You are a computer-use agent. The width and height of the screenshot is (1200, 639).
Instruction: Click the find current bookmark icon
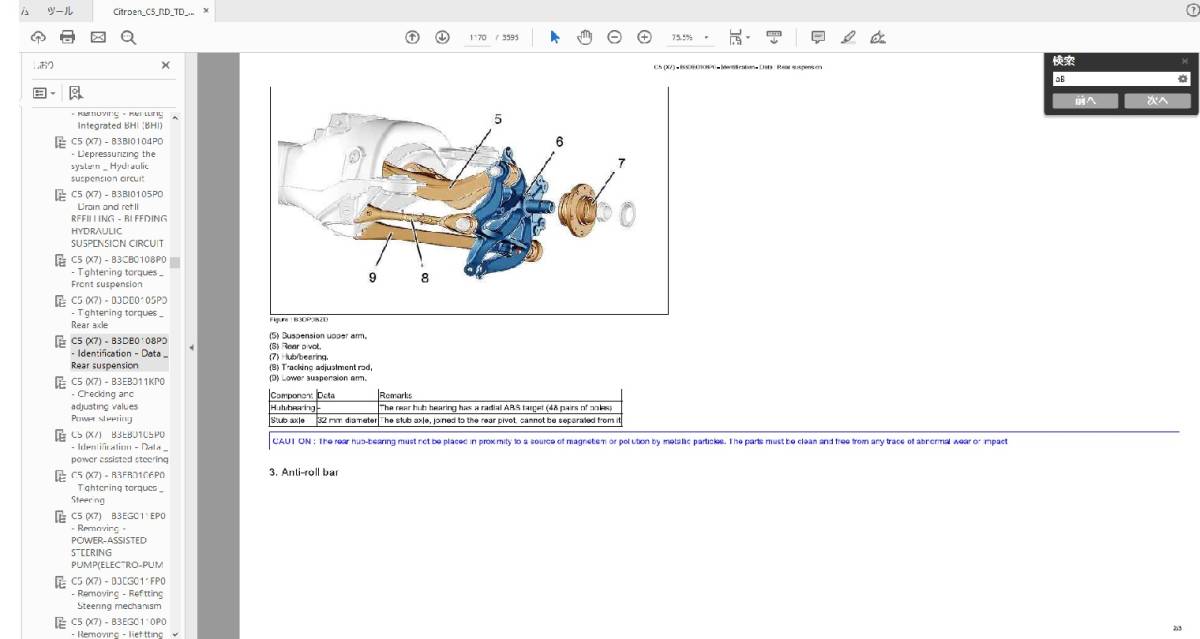tap(76, 93)
